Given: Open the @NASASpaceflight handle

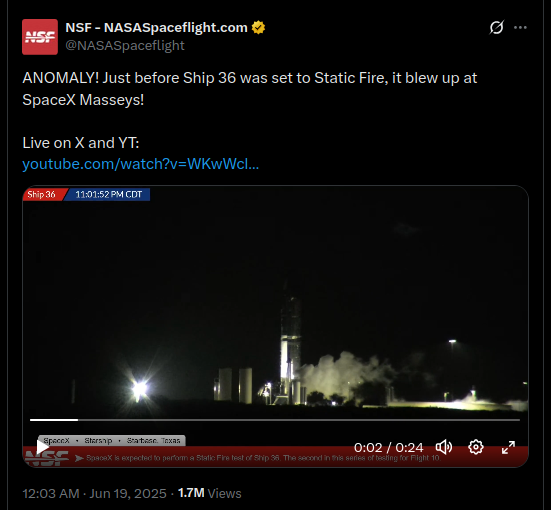Looking at the screenshot, I should coord(125,45).
